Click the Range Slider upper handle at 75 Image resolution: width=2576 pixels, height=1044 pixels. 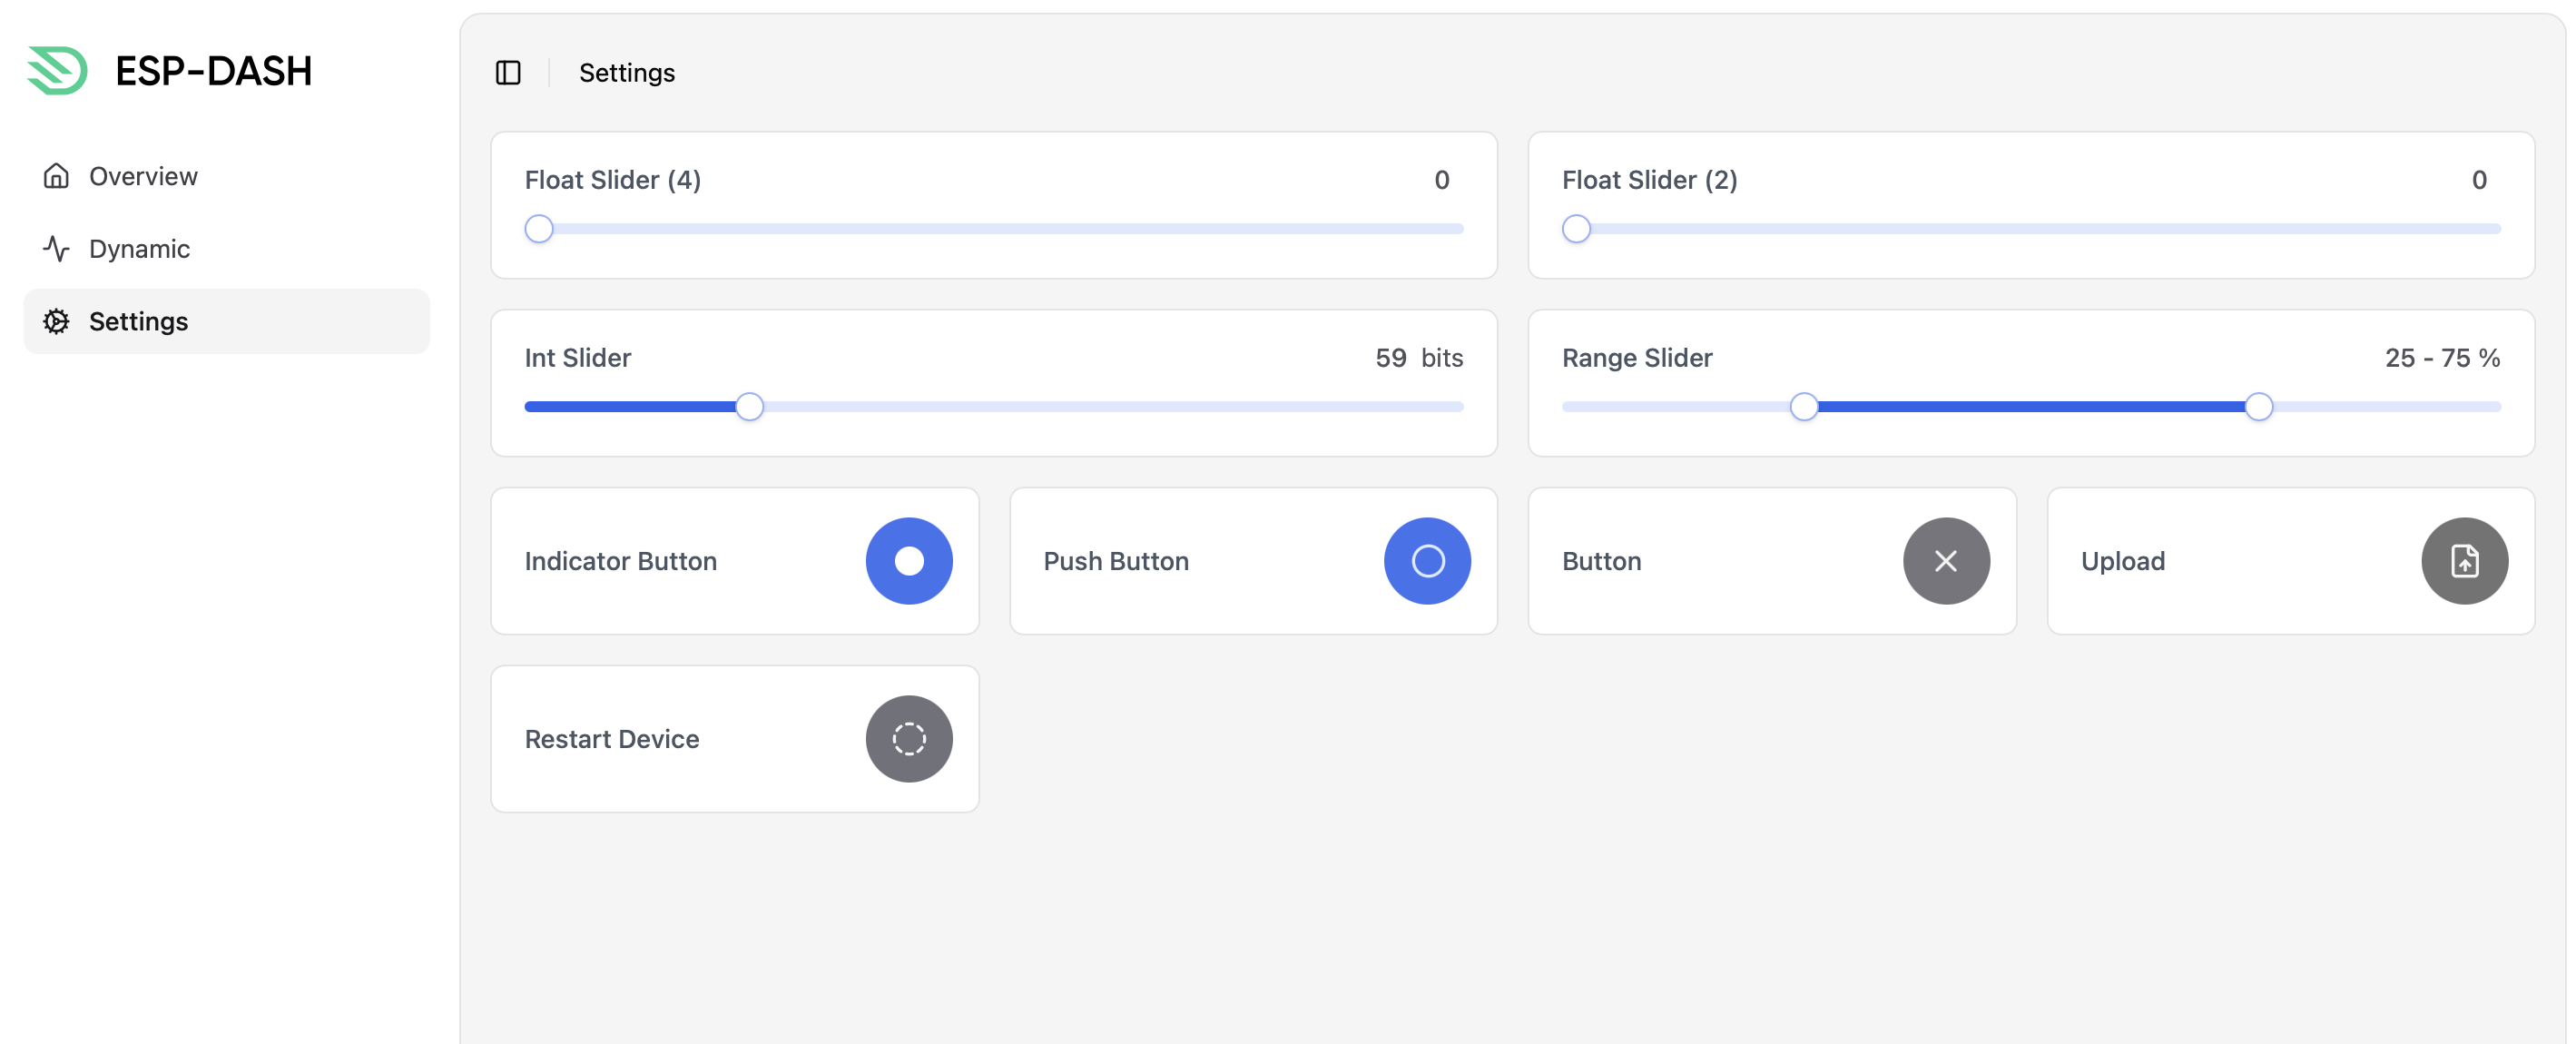(2258, 407)
